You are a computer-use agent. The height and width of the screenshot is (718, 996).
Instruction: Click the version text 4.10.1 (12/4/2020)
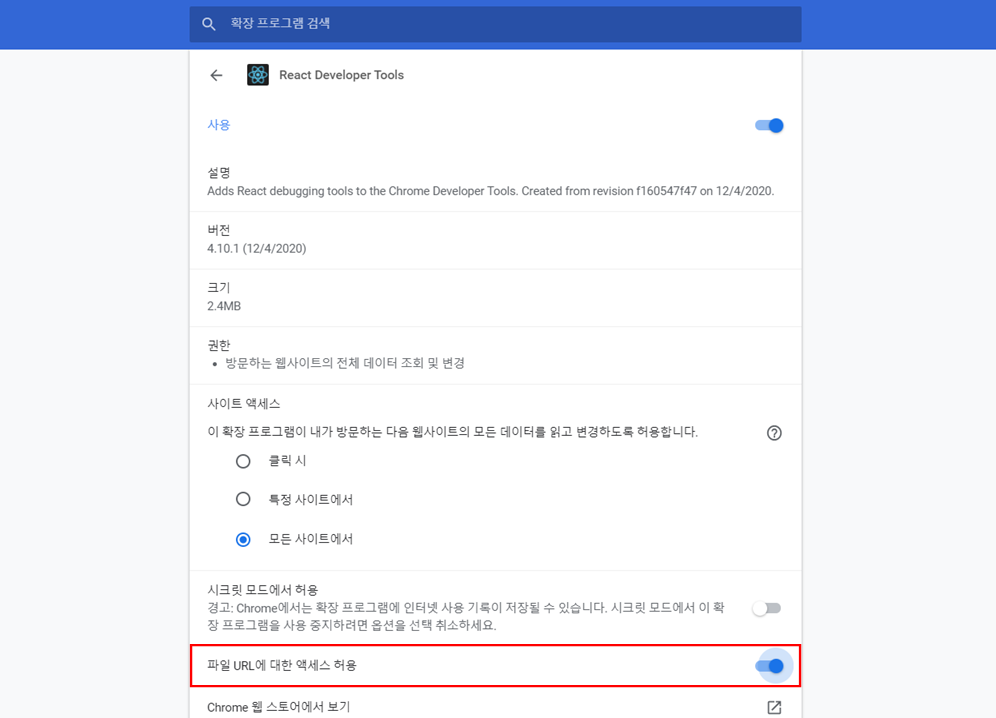tap(257, 248)
